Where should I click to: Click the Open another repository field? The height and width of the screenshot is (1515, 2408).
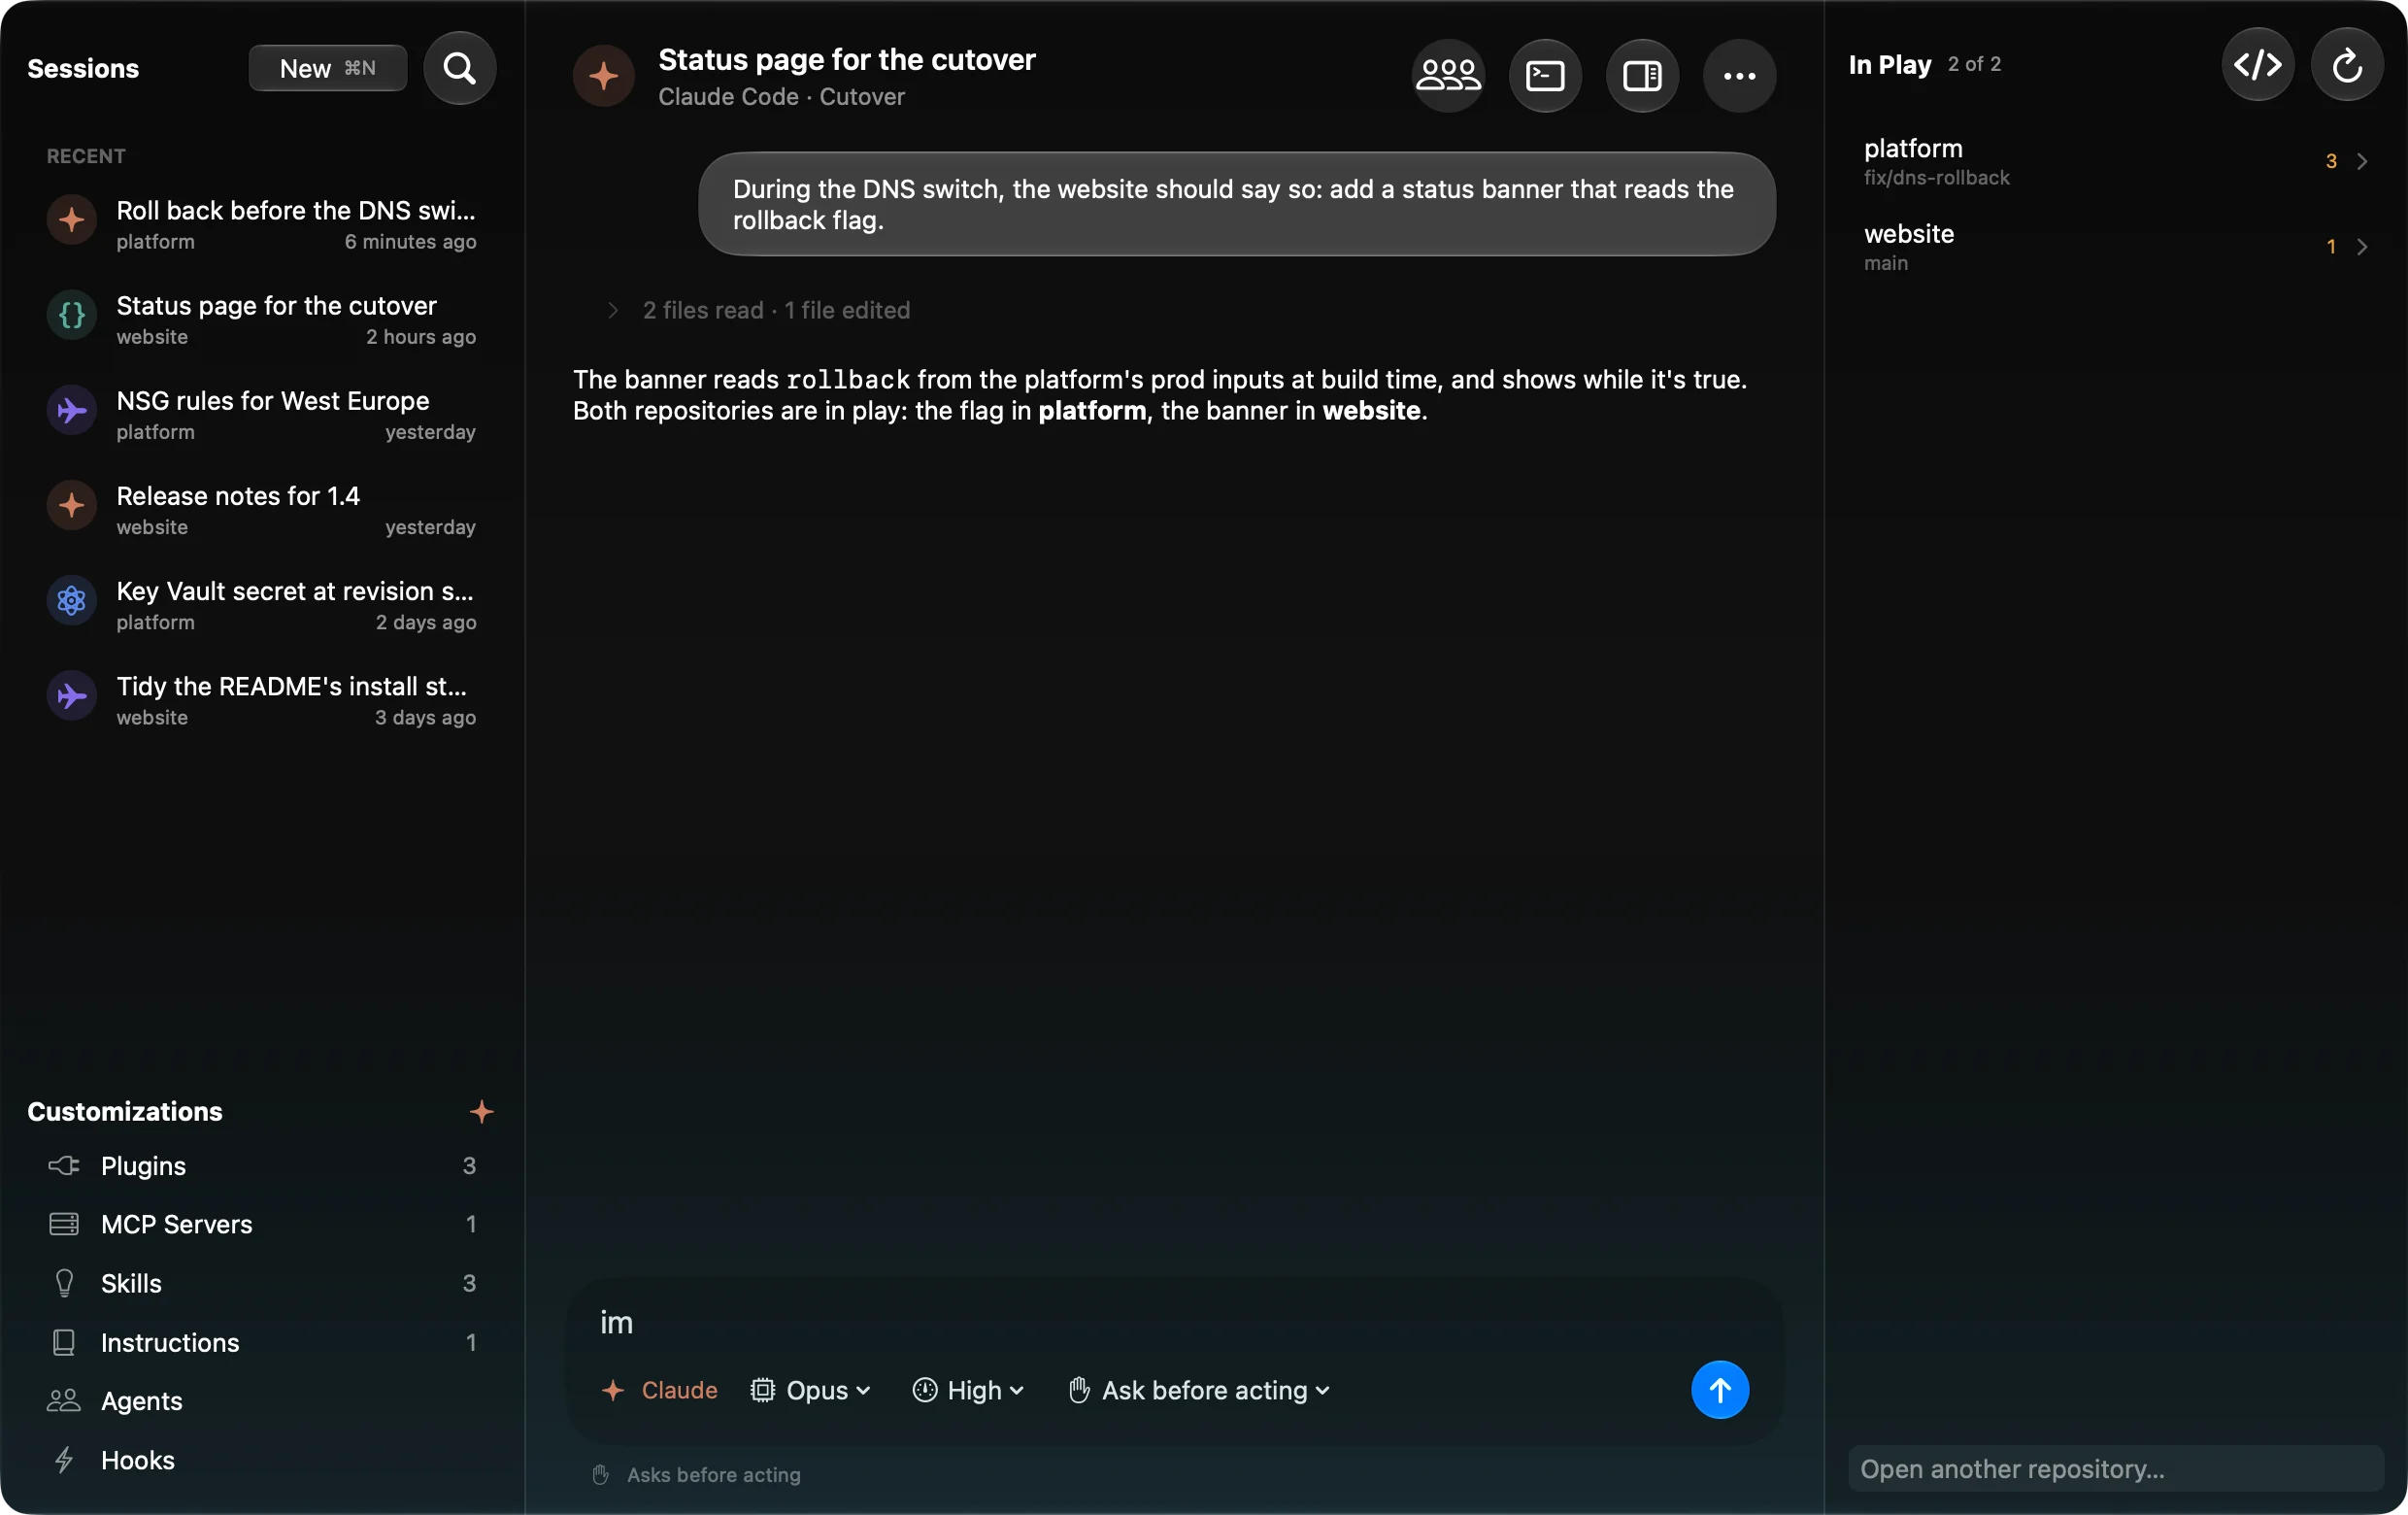[2115, 1468]
